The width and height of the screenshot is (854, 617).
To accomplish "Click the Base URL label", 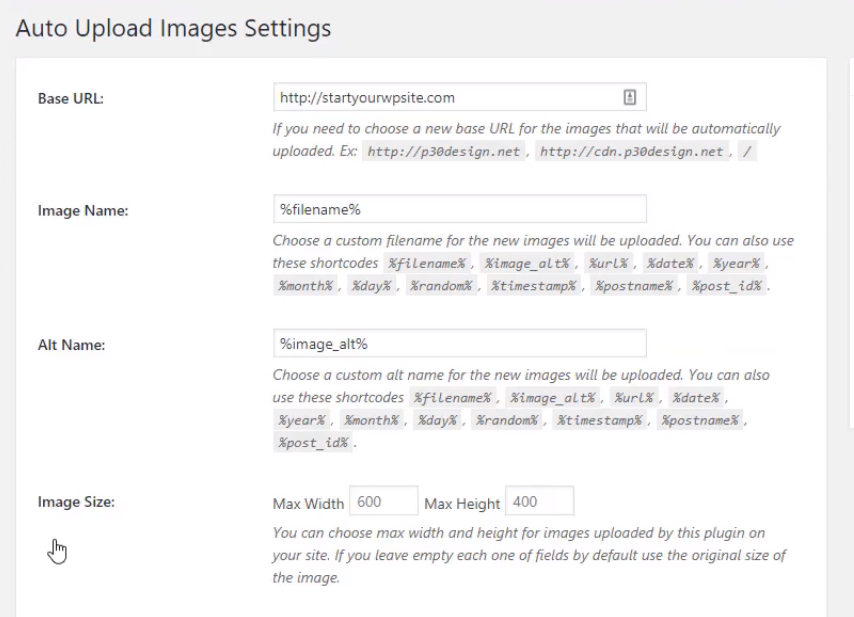I will click(x=71, y=99).
